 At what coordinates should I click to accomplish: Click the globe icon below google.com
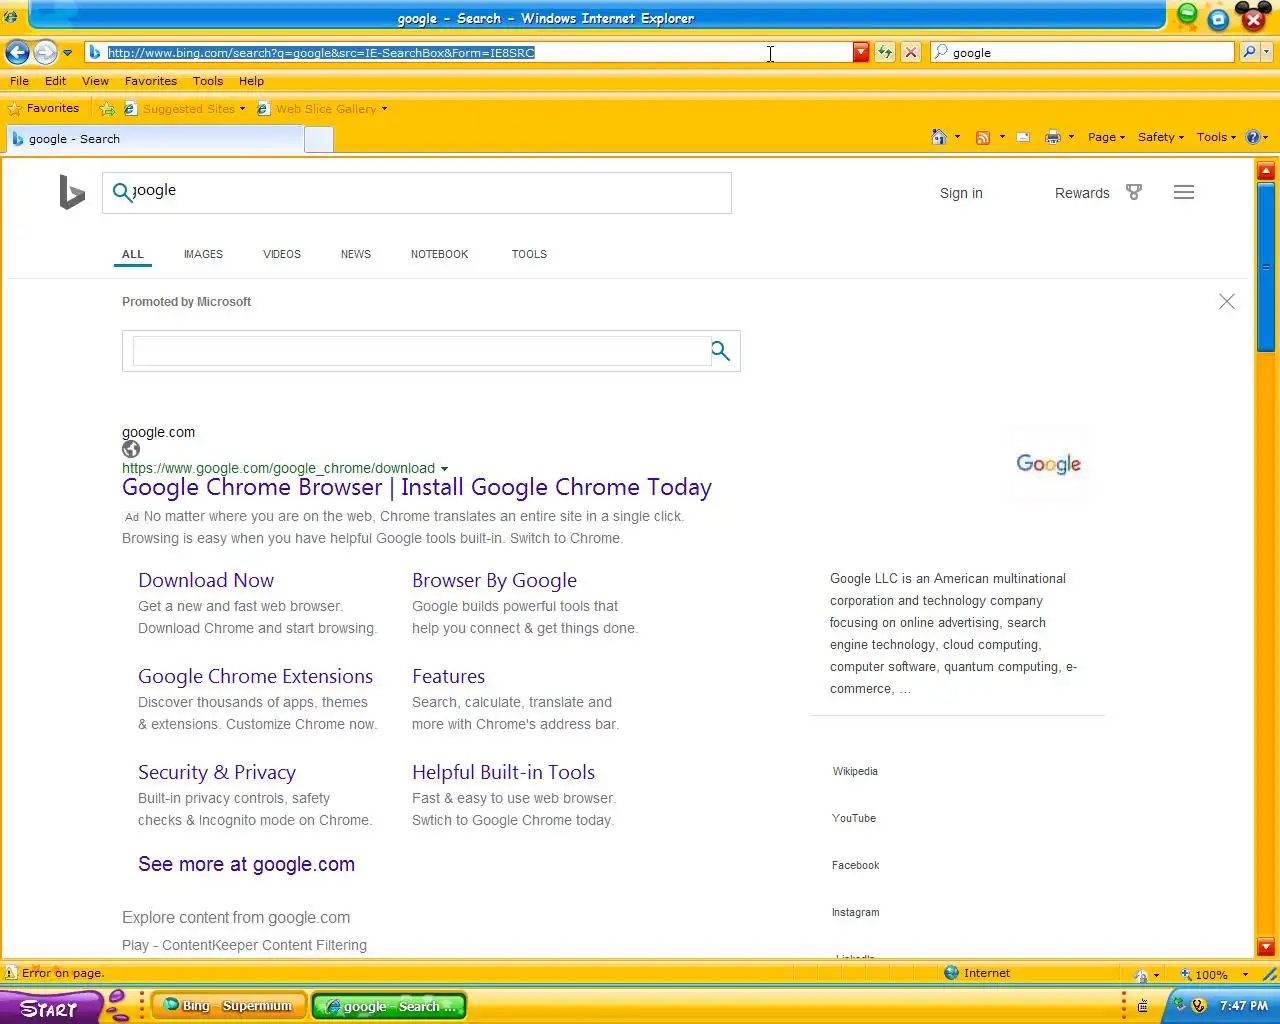pyautogui.click(x=131, y=449)
